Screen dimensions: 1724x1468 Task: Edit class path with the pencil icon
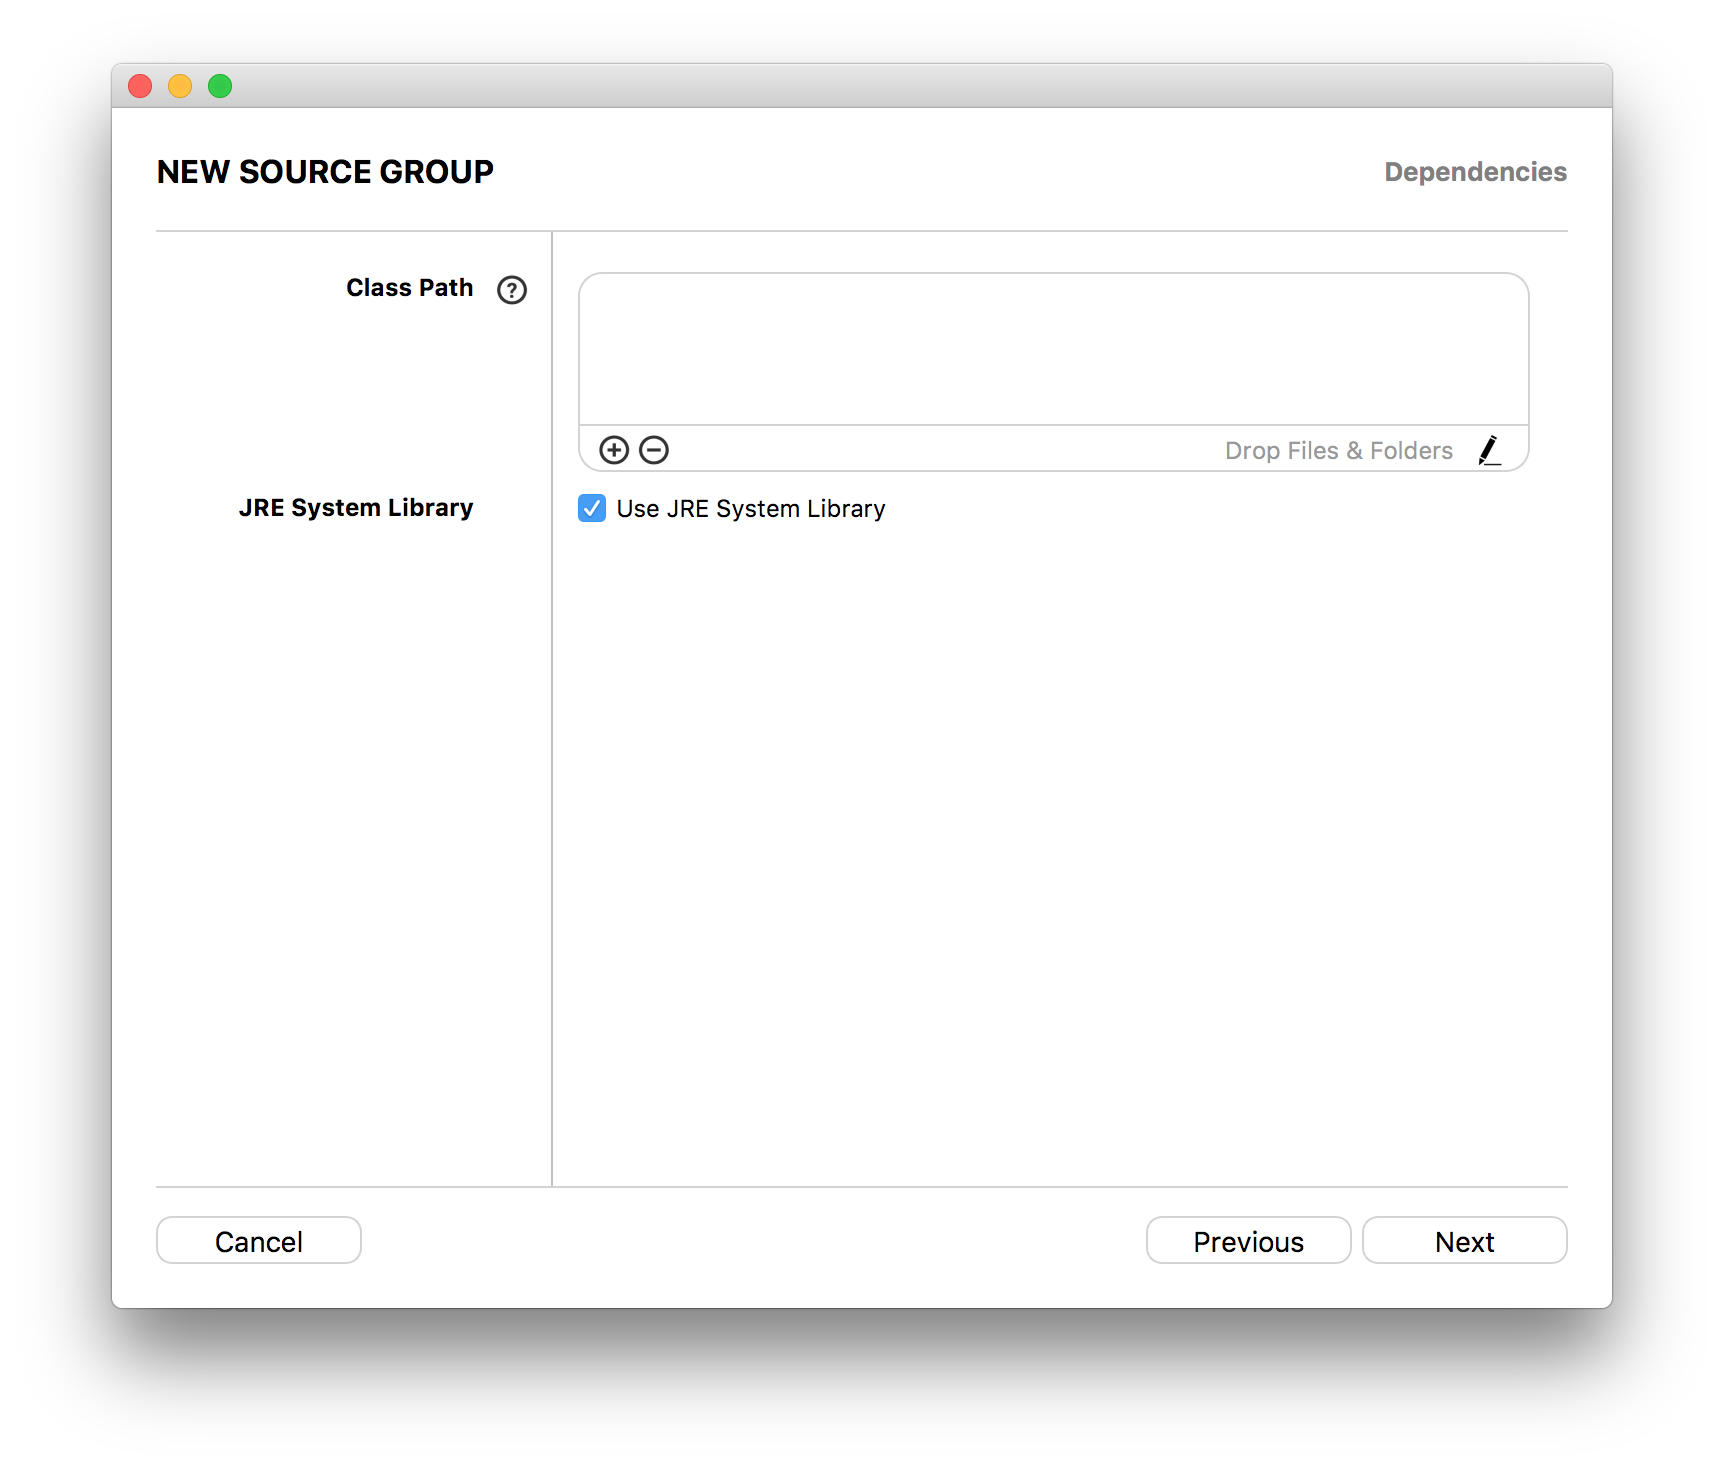click(x=1490, y=450)
